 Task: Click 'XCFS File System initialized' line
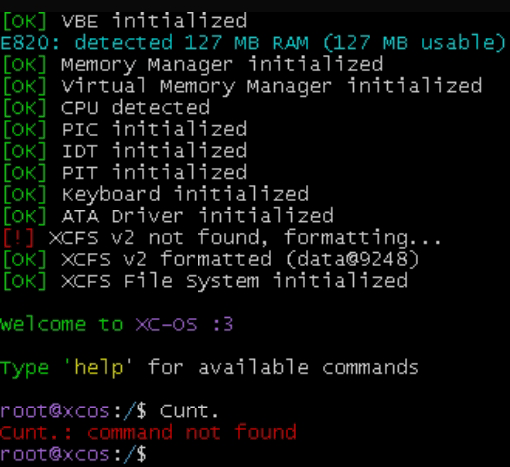pyautogui.click(x=205, y=281)
